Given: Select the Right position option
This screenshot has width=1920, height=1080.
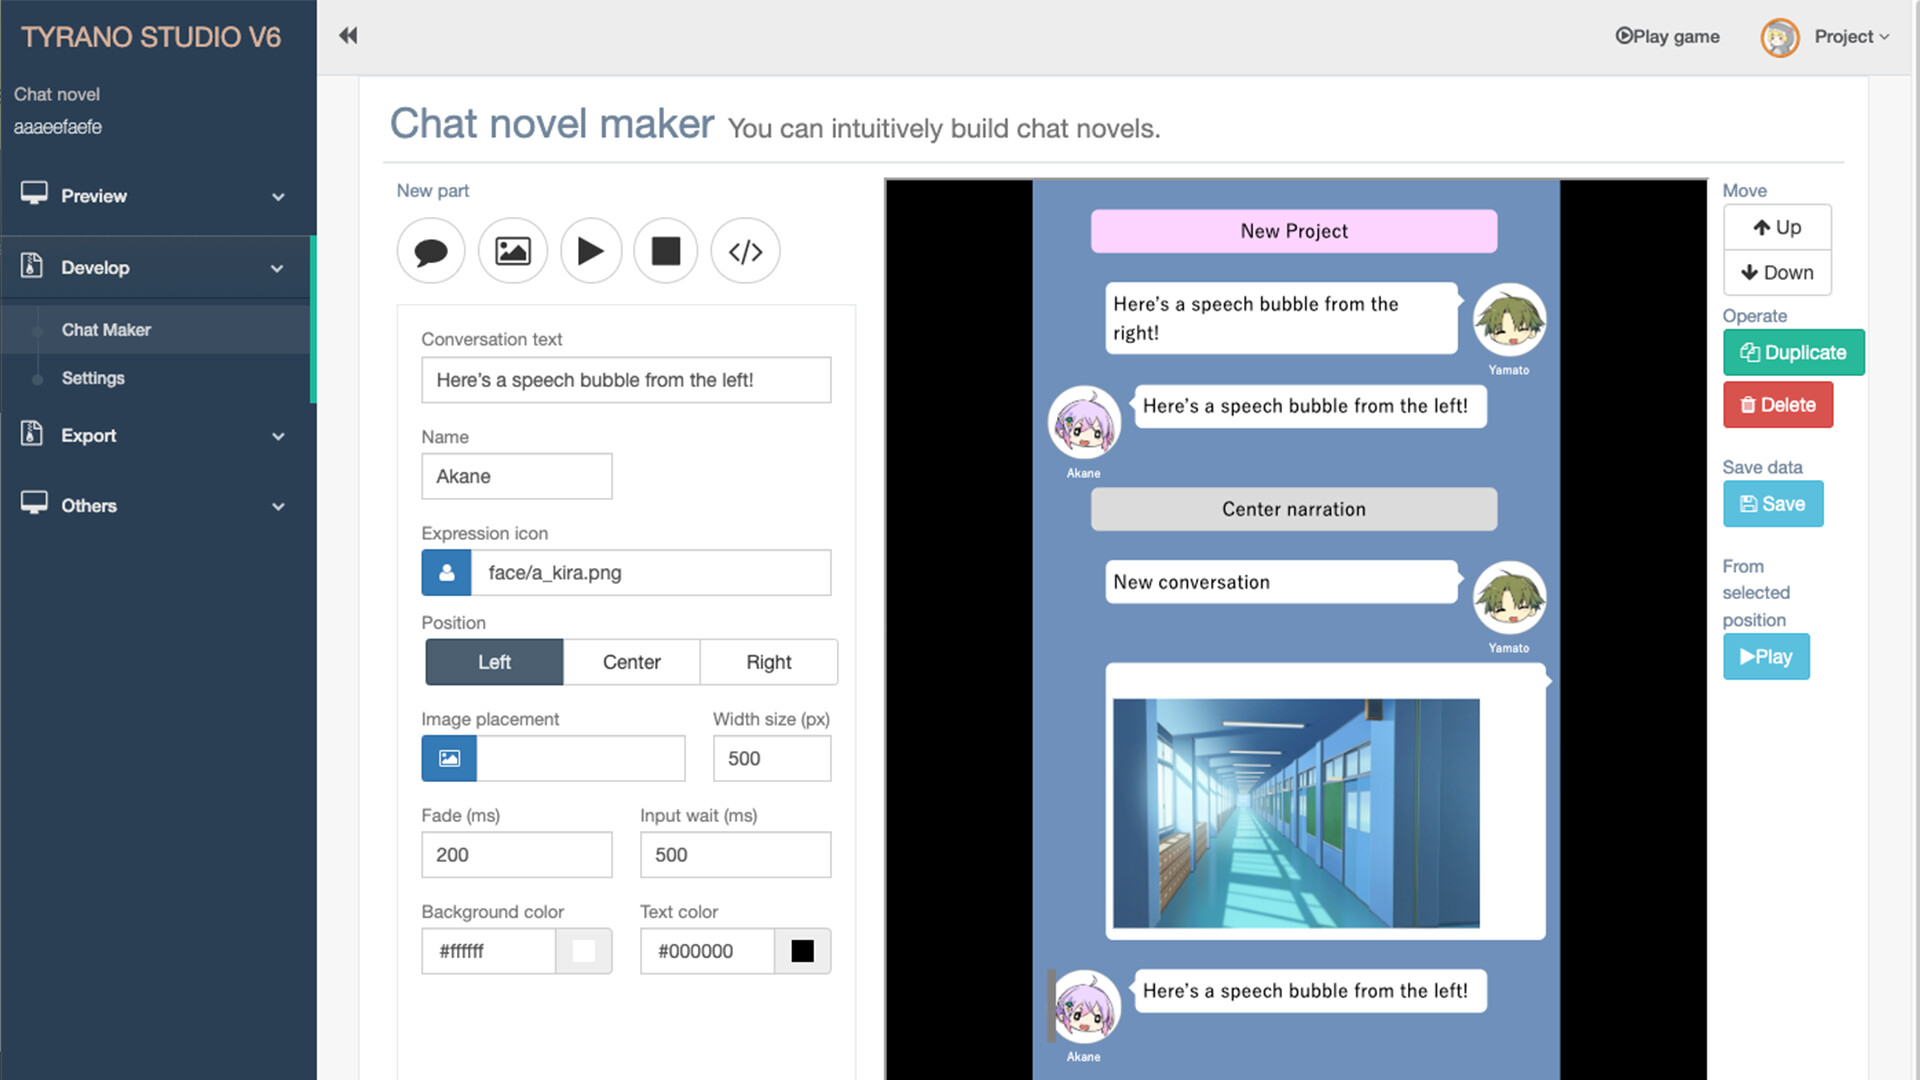Looking at the screenshot, I should point(768,662).
